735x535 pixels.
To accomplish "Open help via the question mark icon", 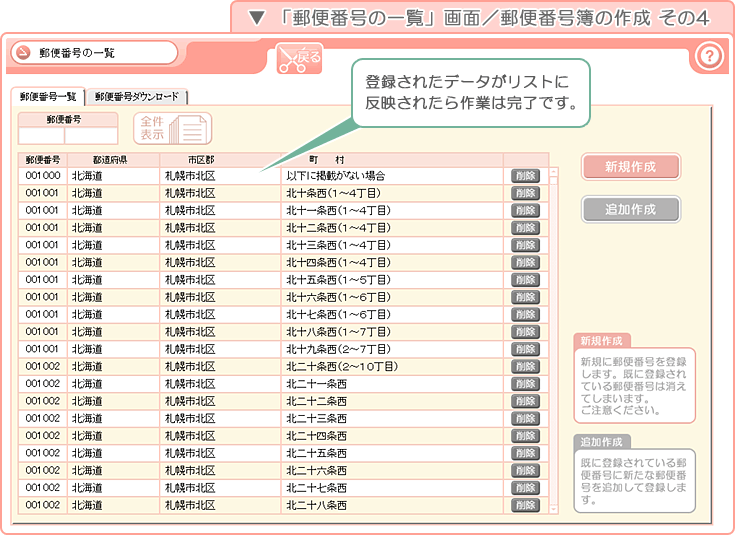I will coord(708,56).
